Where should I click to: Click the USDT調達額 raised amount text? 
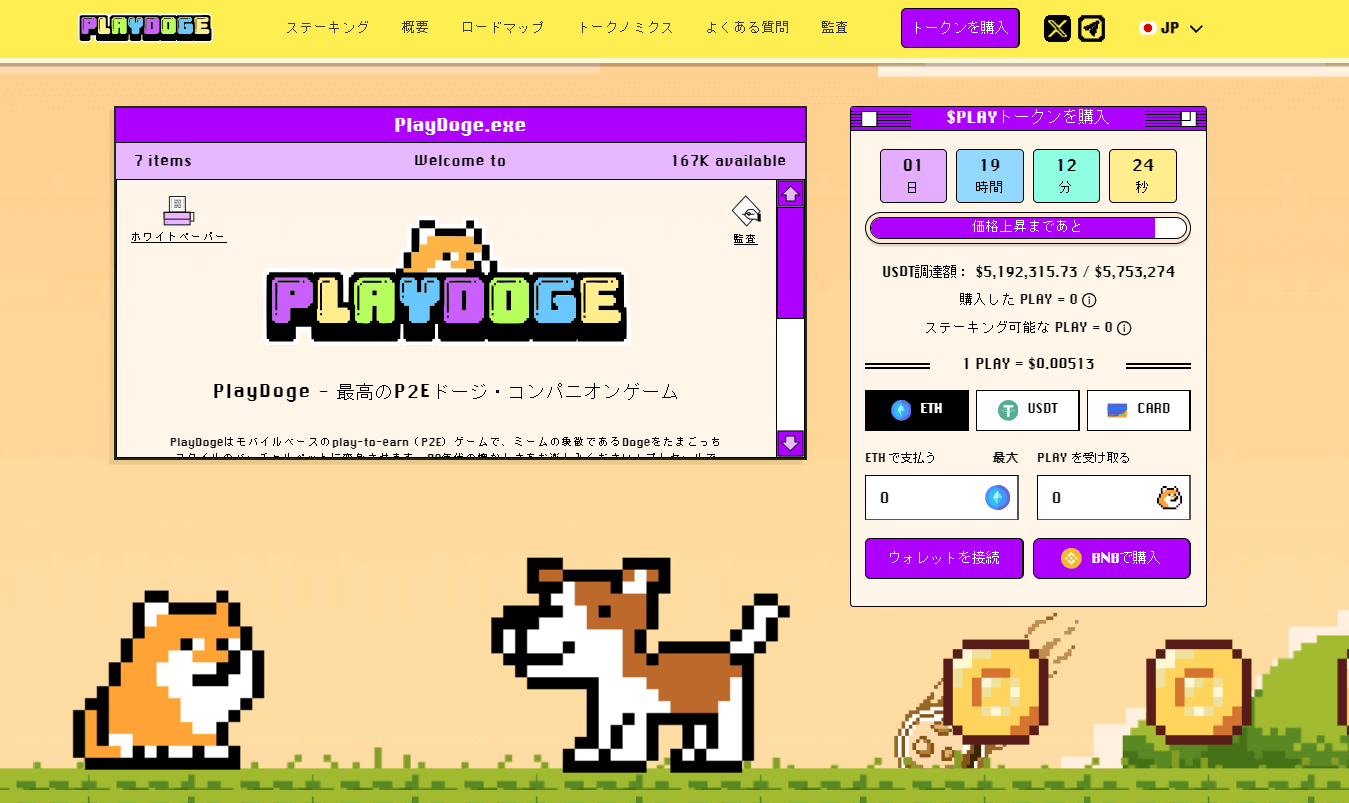tap(1028, 272)
